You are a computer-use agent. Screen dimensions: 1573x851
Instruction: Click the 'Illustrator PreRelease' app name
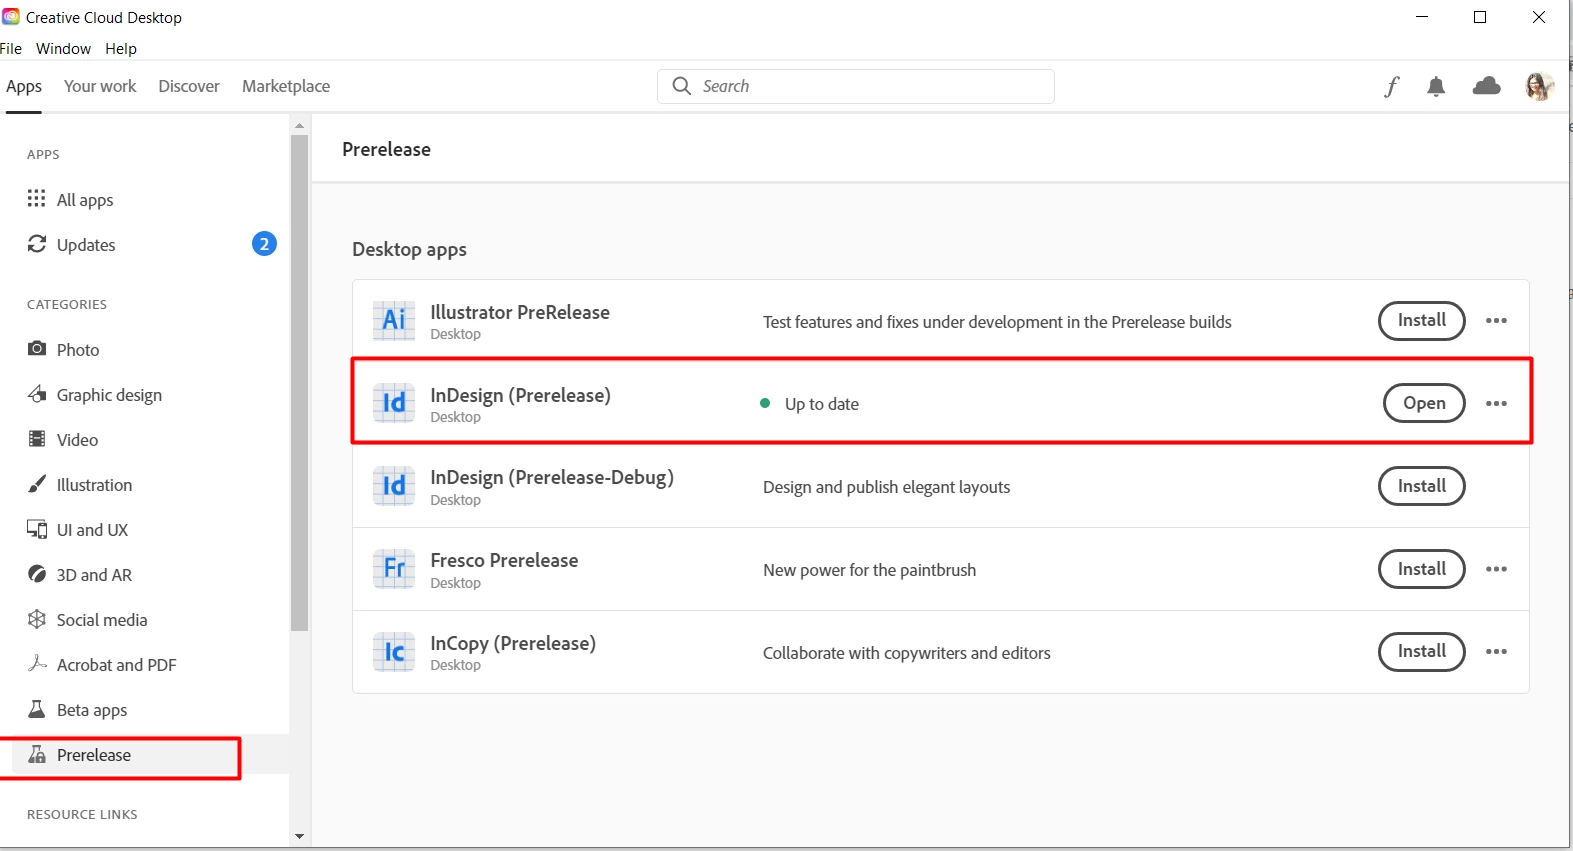pos(520,312)
